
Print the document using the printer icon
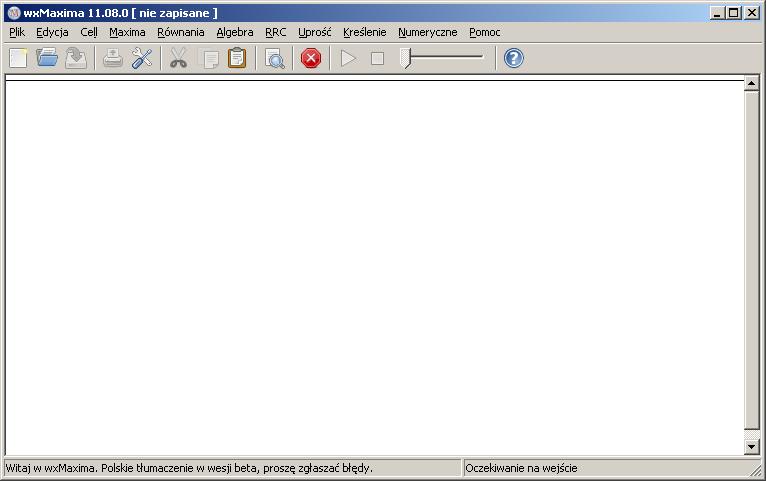click(113, 58)
